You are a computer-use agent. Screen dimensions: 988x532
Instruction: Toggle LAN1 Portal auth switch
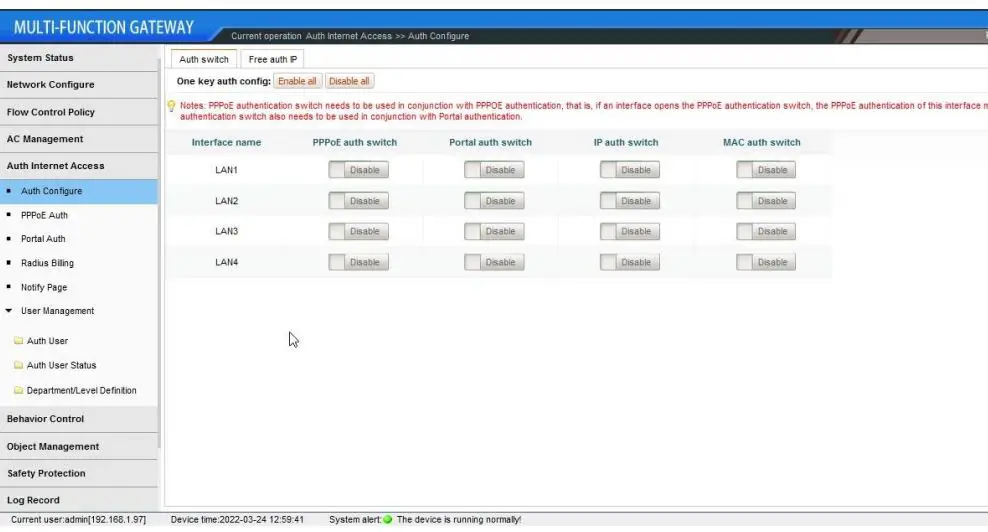[x=494, y=170]
